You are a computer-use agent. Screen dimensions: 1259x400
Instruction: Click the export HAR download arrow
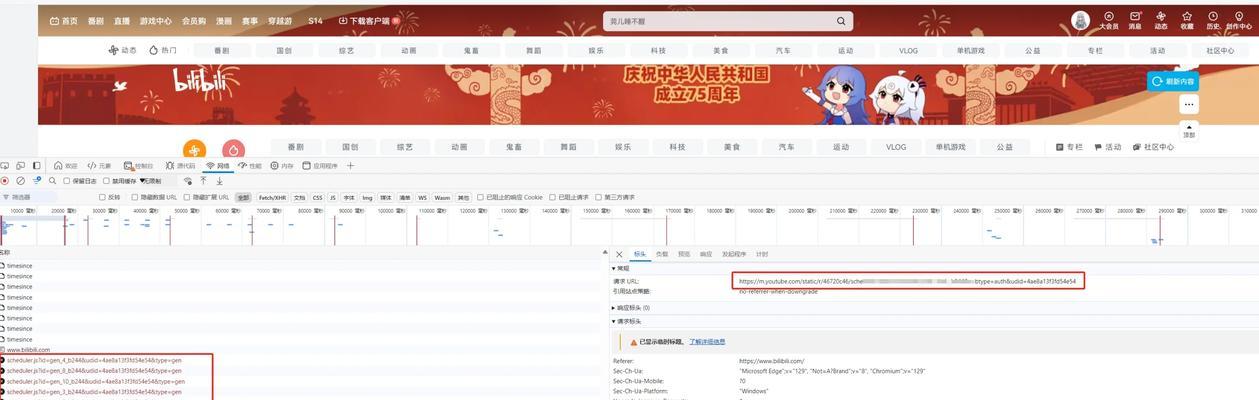(219, 181)
